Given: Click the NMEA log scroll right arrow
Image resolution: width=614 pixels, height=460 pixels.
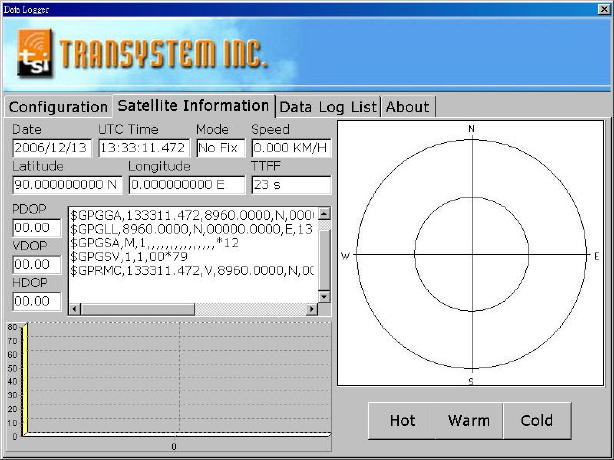Looking at the screenshot, I should tap(312, 309).
